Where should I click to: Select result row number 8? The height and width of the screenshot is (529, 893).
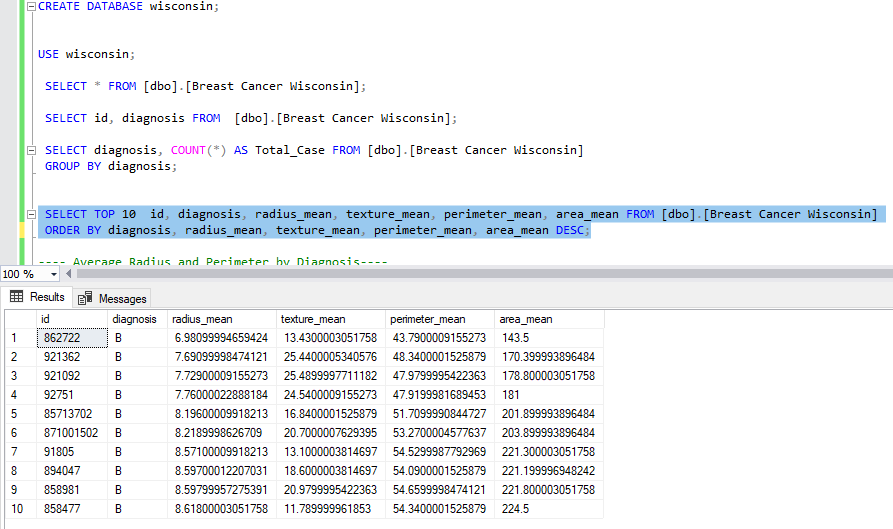click(21, 471)
